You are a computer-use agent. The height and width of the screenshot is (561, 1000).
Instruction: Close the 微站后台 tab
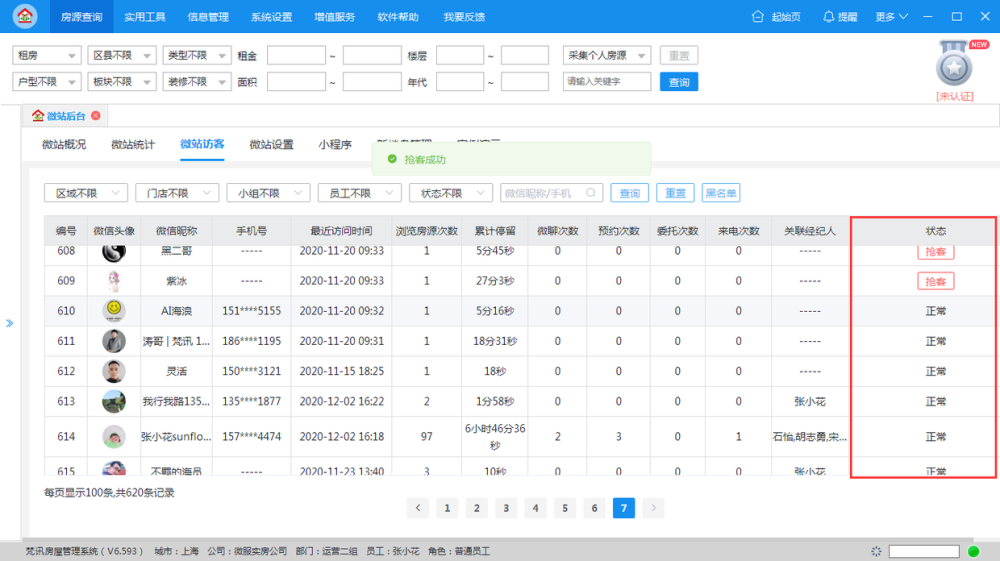96,115
